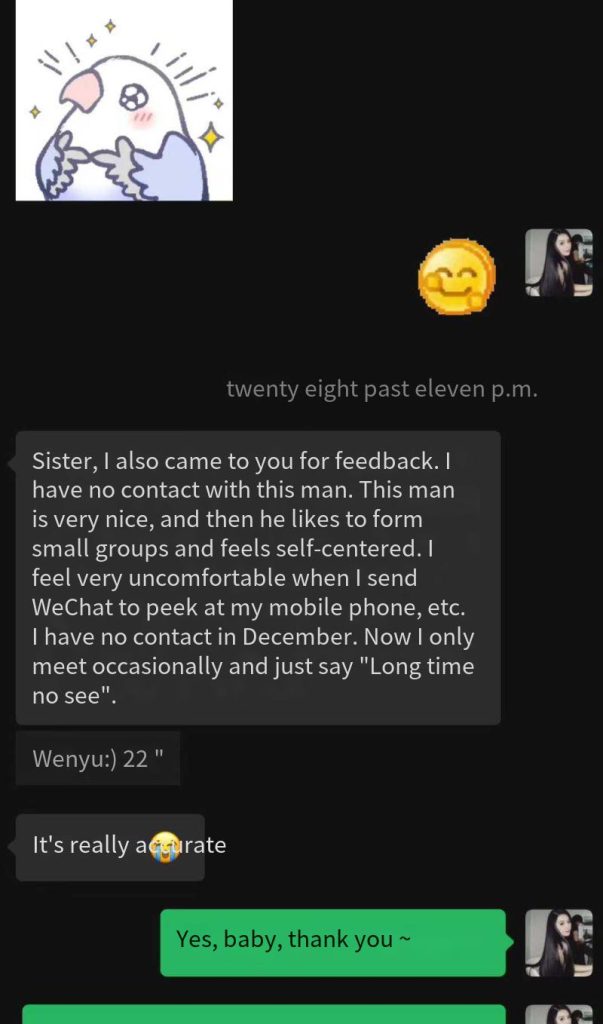Tap the crying emoji in 'It's really accurate'
This screenshot has height=1024, width=603.
165,846
